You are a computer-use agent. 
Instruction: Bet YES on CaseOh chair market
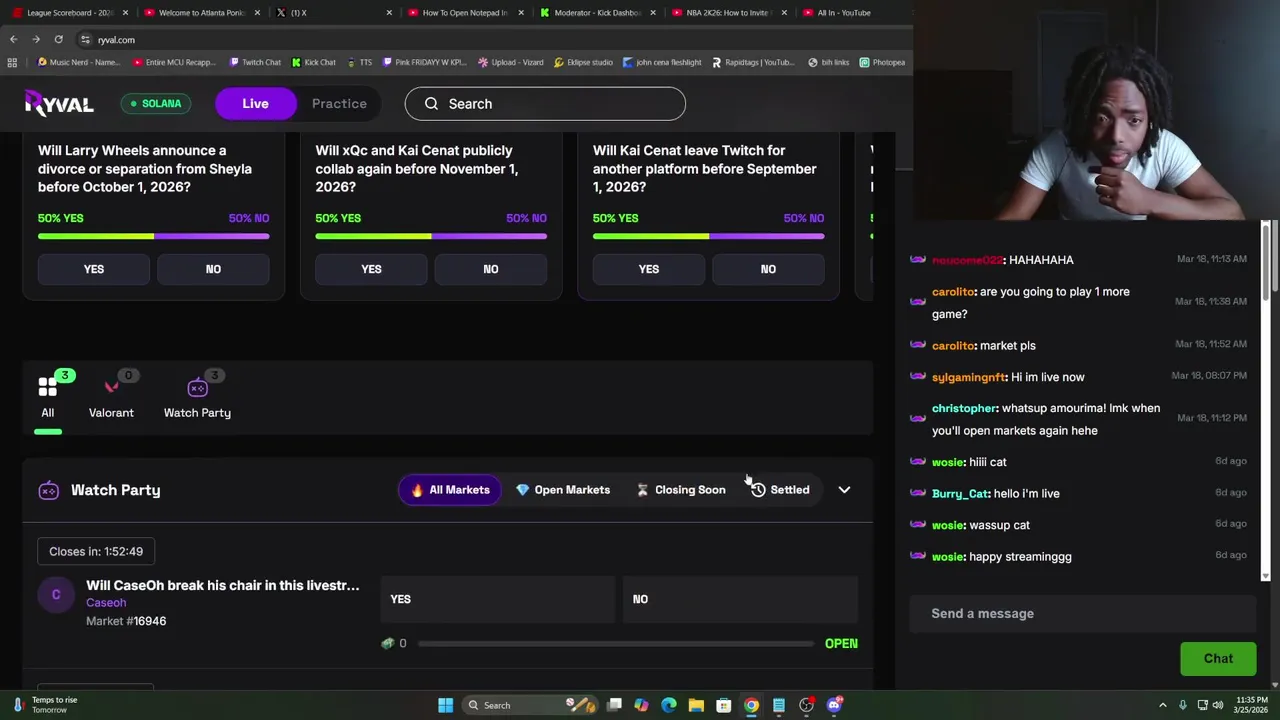coord(497,599)
